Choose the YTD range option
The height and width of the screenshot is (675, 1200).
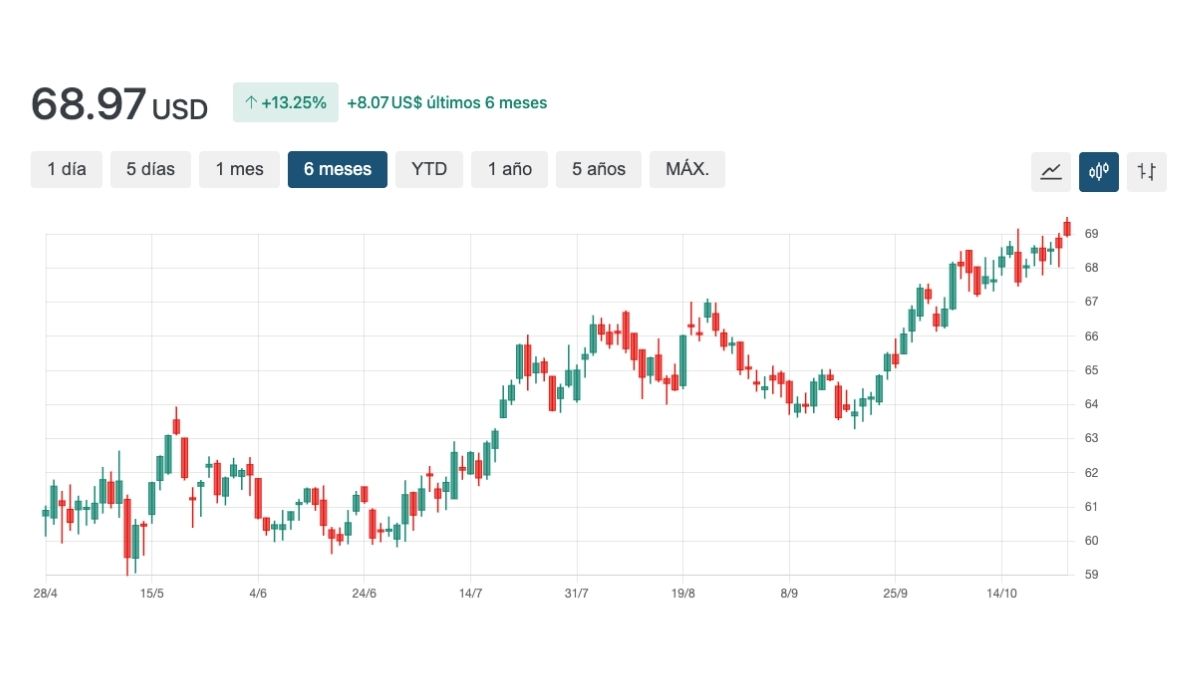429,169
